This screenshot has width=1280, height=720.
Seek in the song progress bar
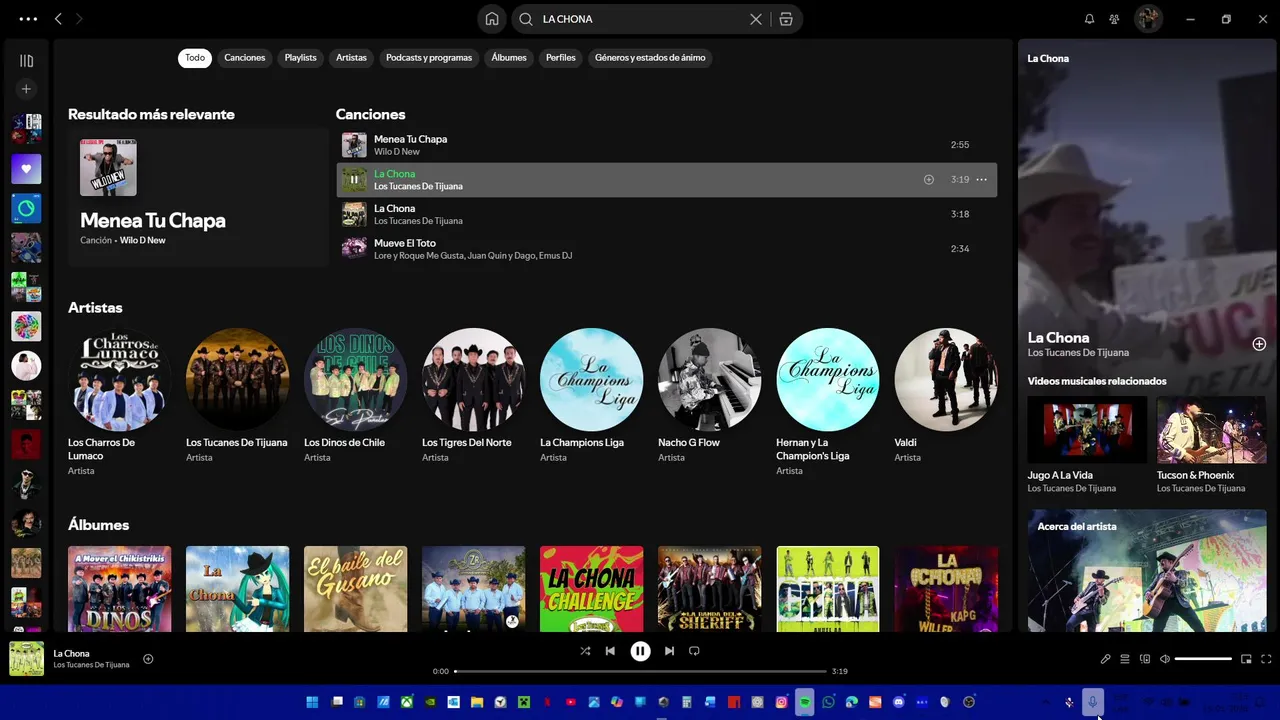pos(640,671)
